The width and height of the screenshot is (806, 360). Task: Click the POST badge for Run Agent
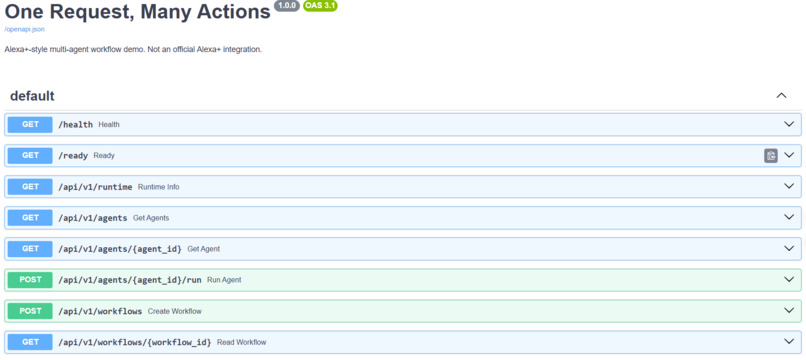pyautogui.click(x=30, y=280)
